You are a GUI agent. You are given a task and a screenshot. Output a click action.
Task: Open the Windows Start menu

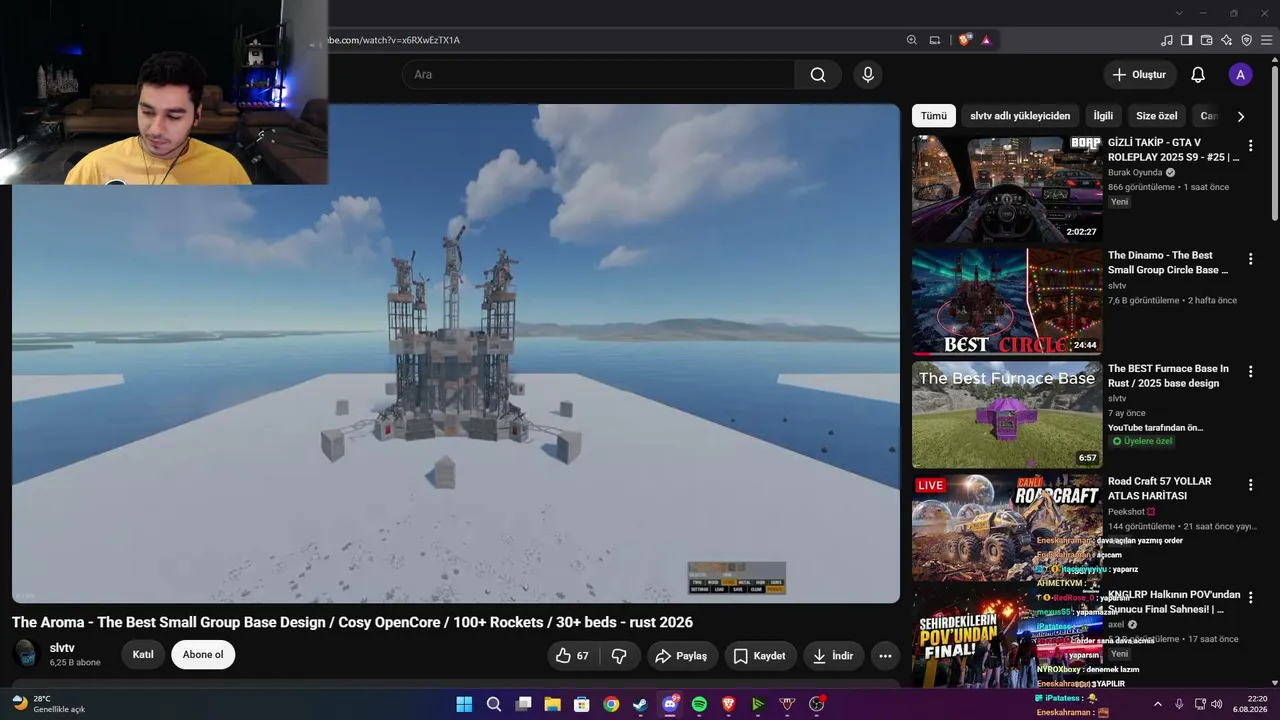click(464, 704)
